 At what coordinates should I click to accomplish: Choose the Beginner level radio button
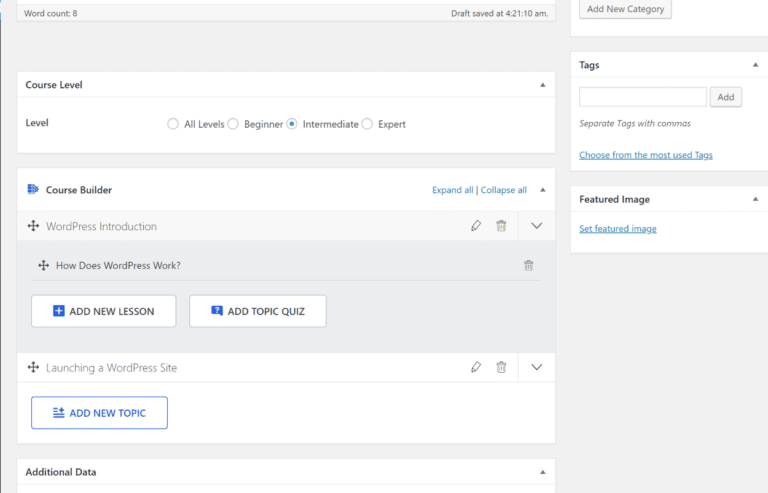click(x=233, y=124)
